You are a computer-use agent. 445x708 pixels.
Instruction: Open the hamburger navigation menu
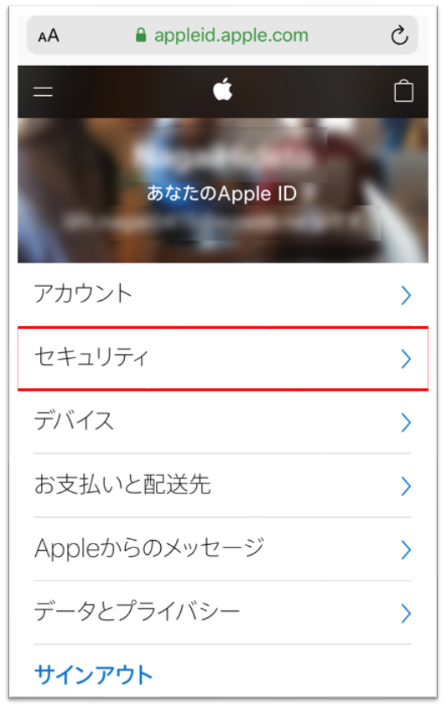[43, 92]
